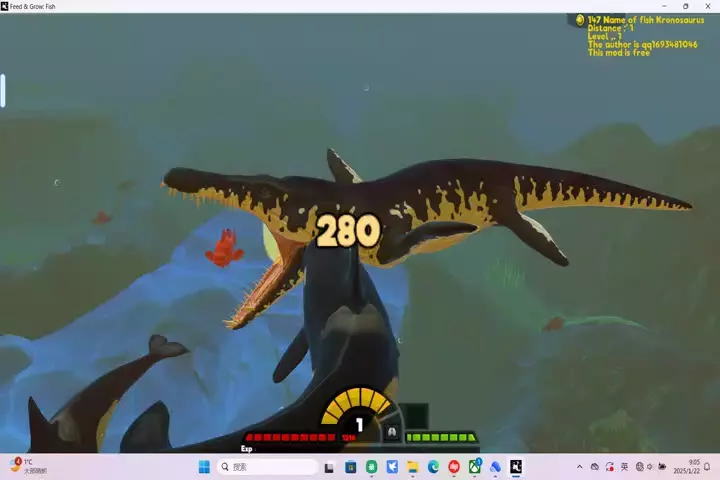Screen dimensions: 720x480
Task: Click the "This mod is free" text
Action: (619, 53)
